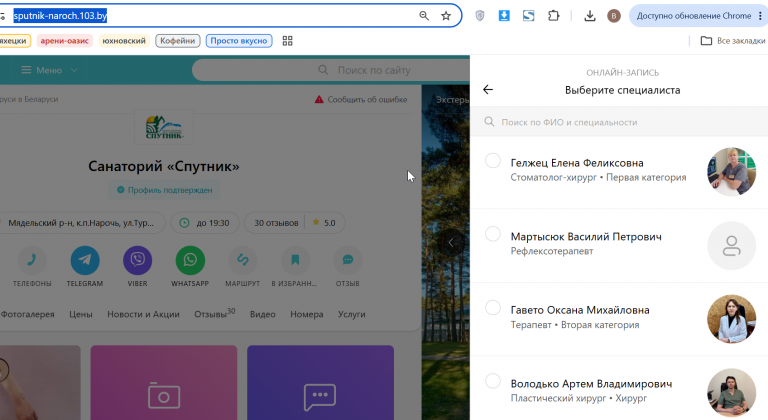Image resolution: width=768 pixels, height=420 pixels.
Task: Select specialist Володько Артем Владимирович radio
Action: pyautogui.click(x=493, y=381)
